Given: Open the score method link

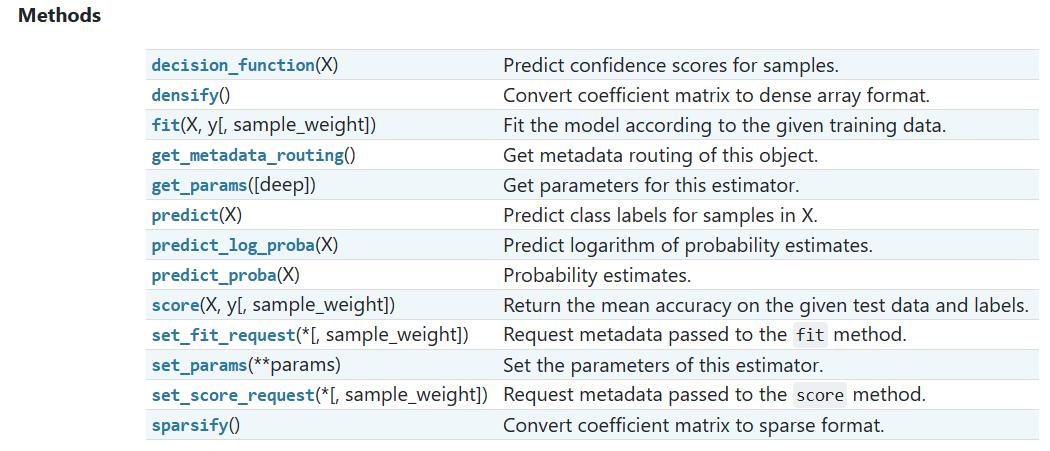Looking at the screenshot, I should pyautogui.click(x=175, y=306).
